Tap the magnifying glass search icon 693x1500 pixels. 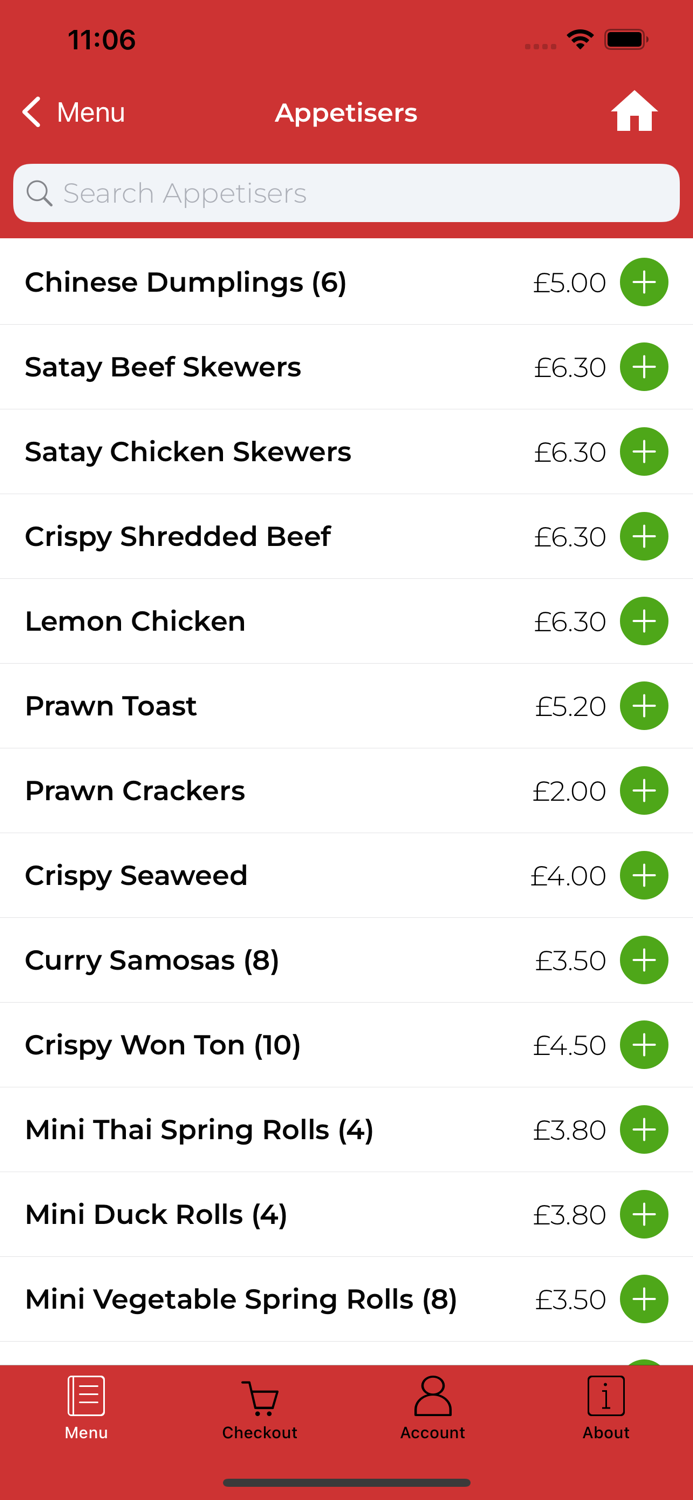[x=39, y=192]
